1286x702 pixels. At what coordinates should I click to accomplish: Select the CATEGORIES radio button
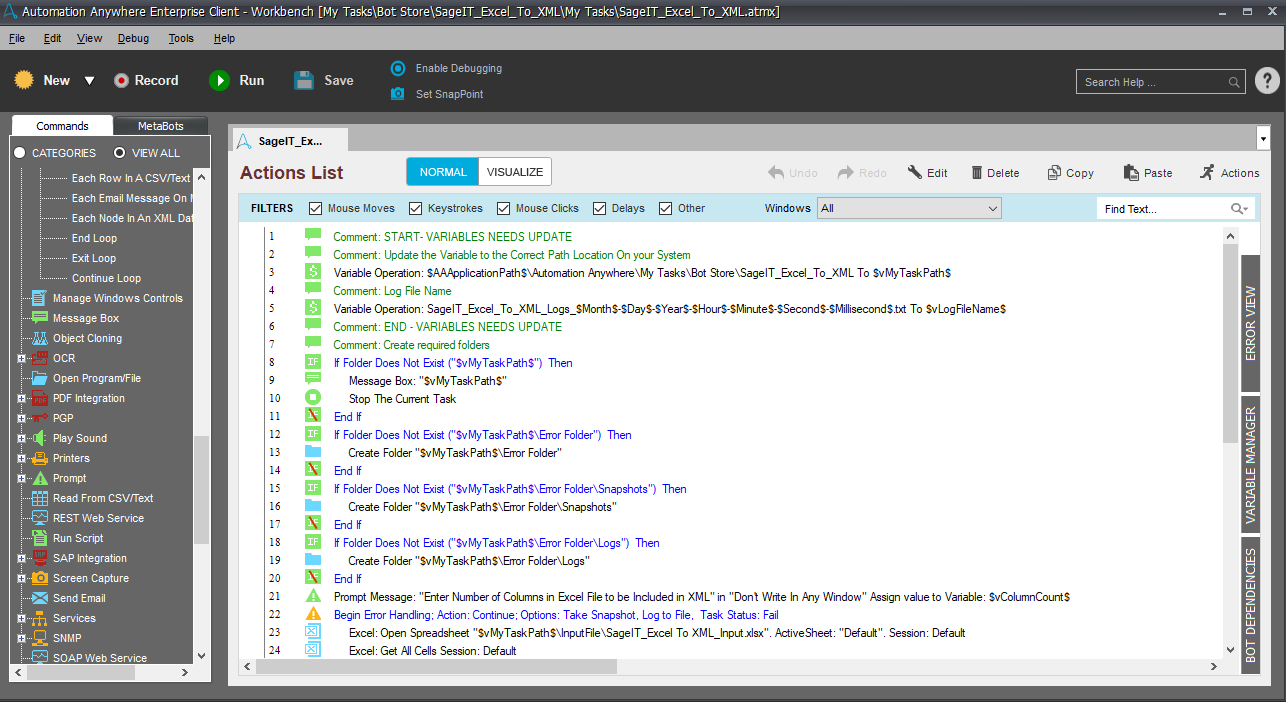19,153
